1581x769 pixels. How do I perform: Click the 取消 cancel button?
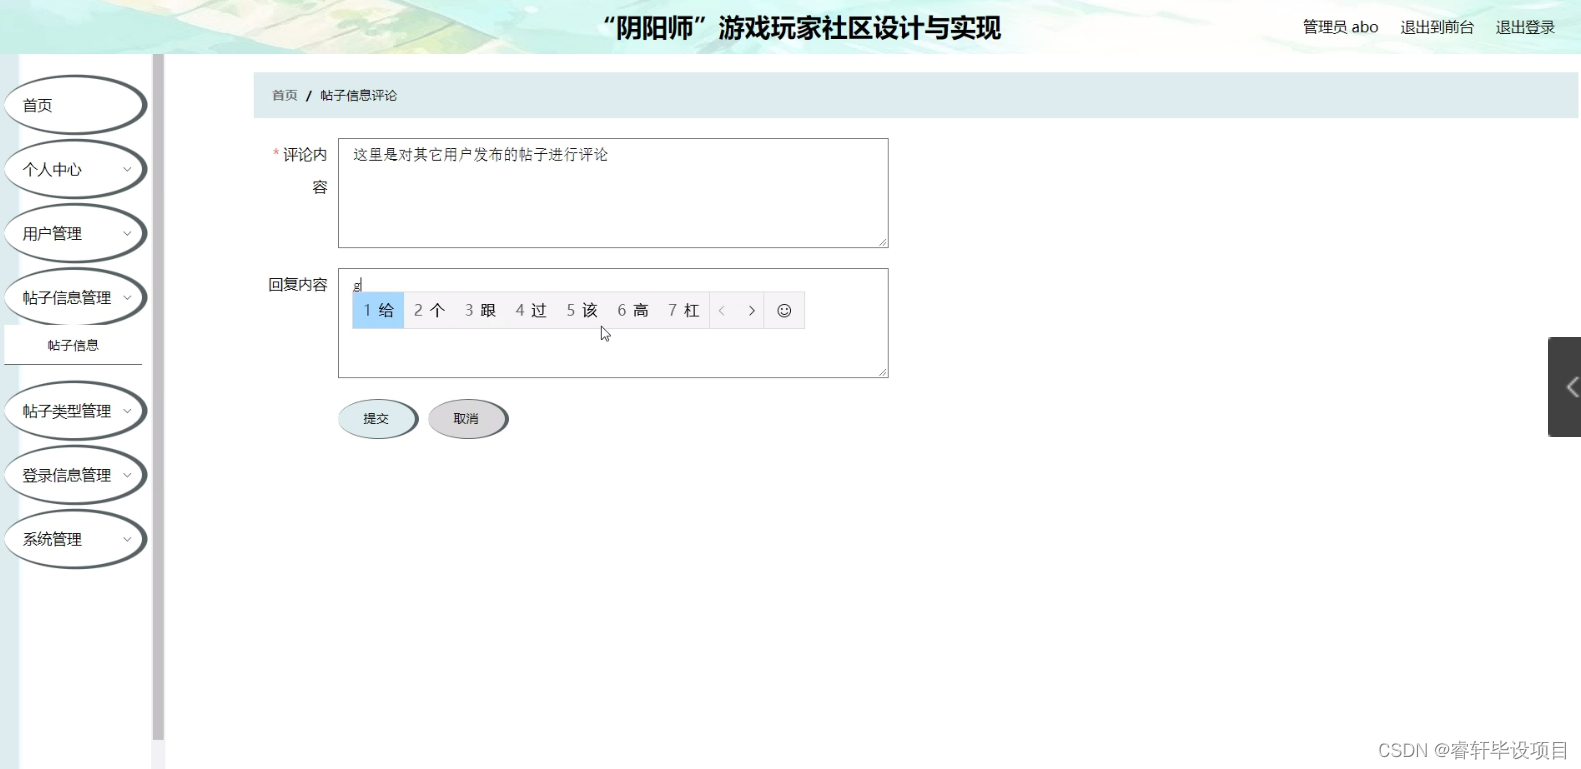(467, 419)
